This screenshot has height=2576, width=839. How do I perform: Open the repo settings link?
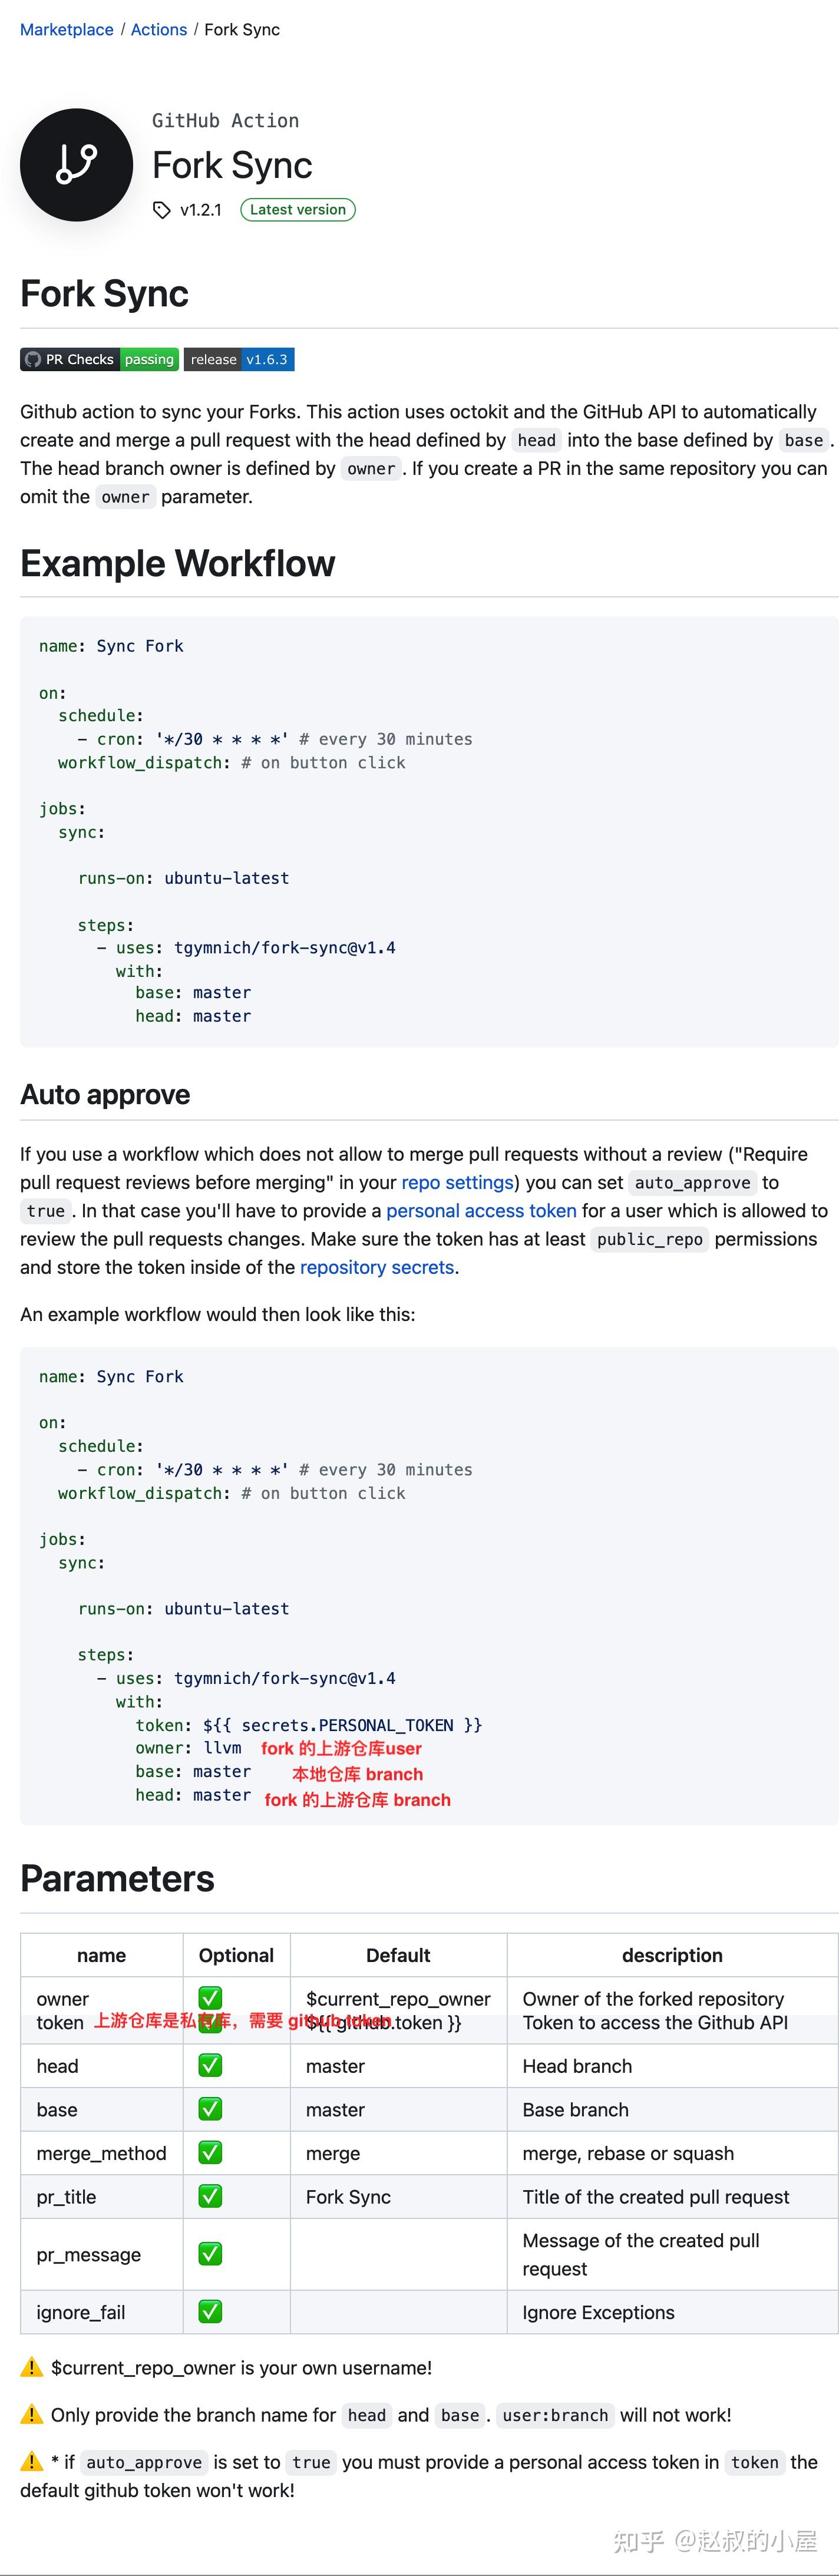457,1182
